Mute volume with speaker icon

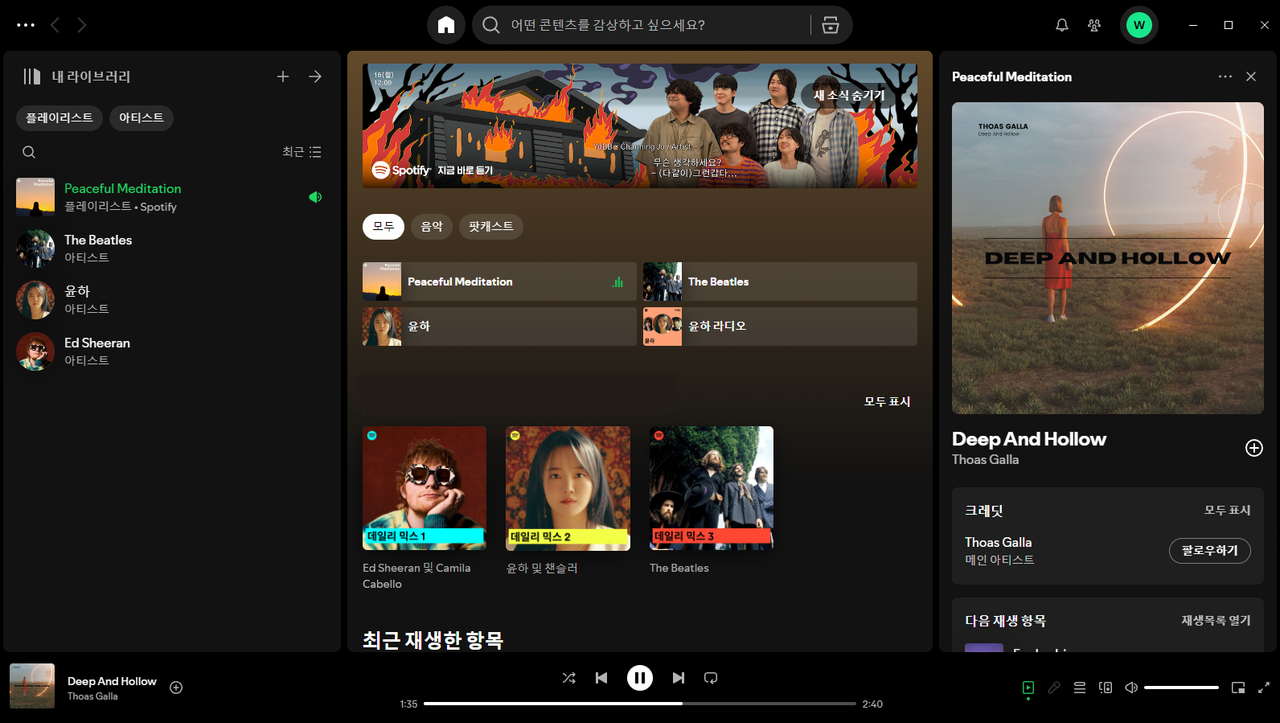pyautogui.click(x=1131, y=688)
